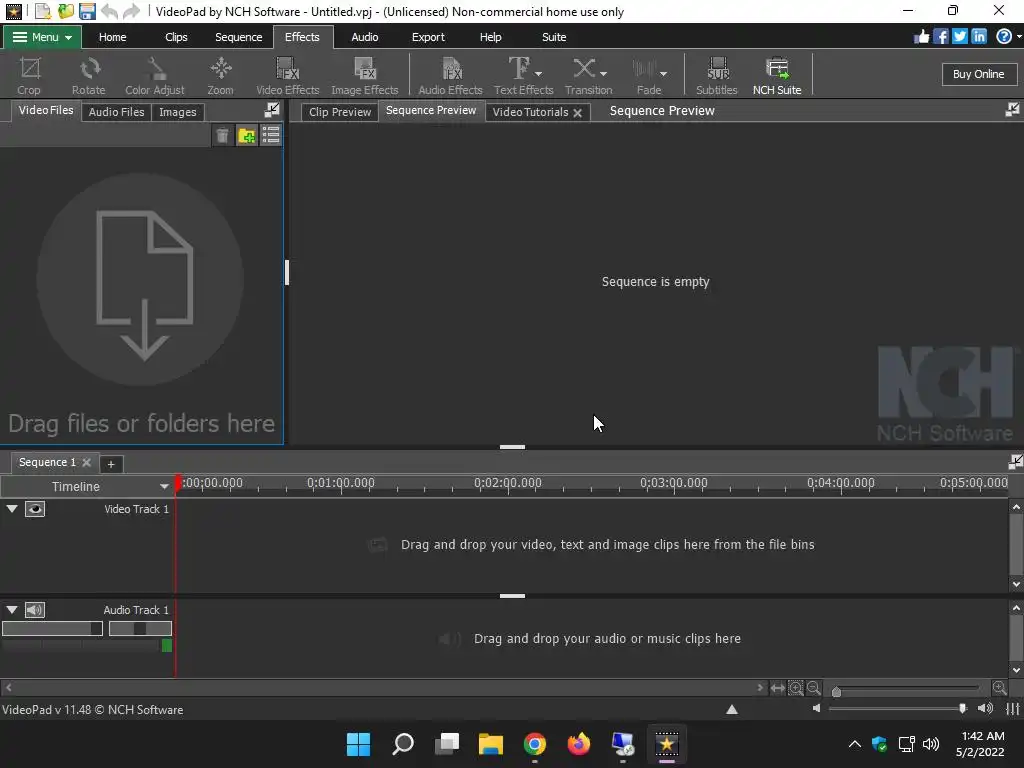Click new project icon in title bar
Viewport: 1024px width, 768px height.
[42, 11]
